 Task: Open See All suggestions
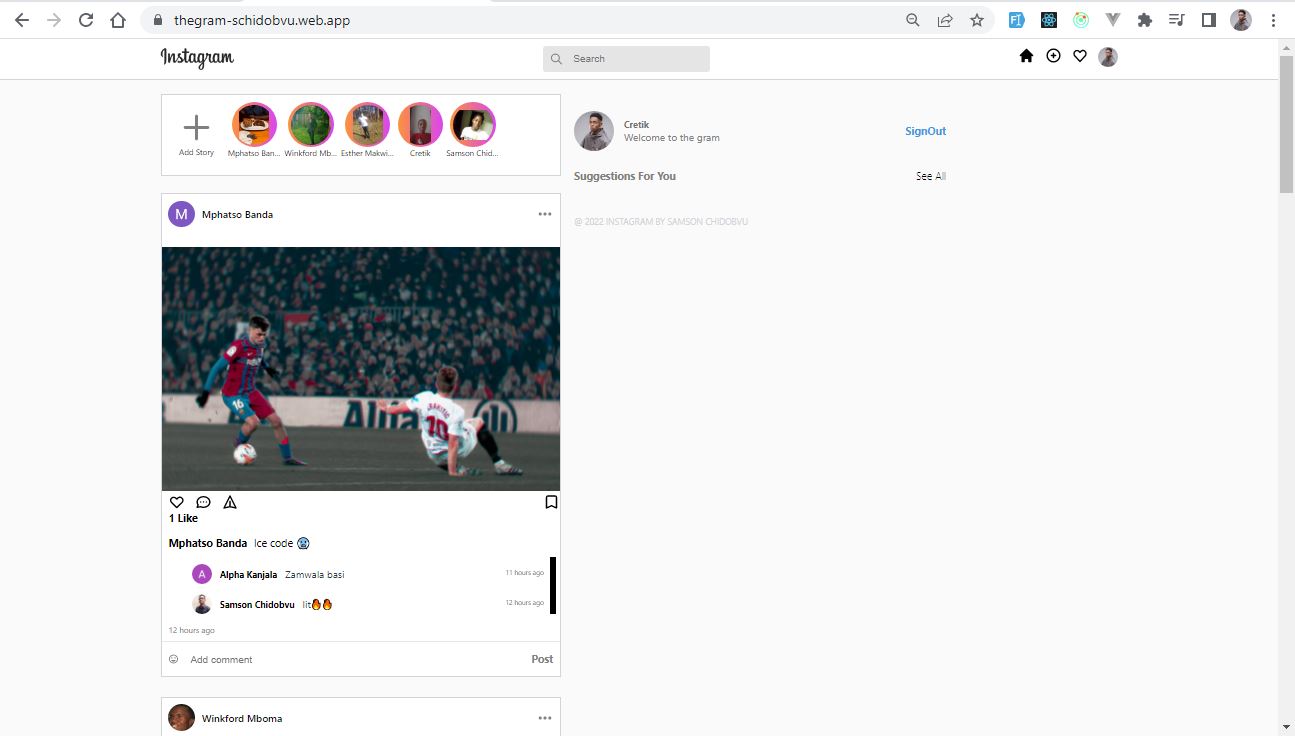point(930,175)
